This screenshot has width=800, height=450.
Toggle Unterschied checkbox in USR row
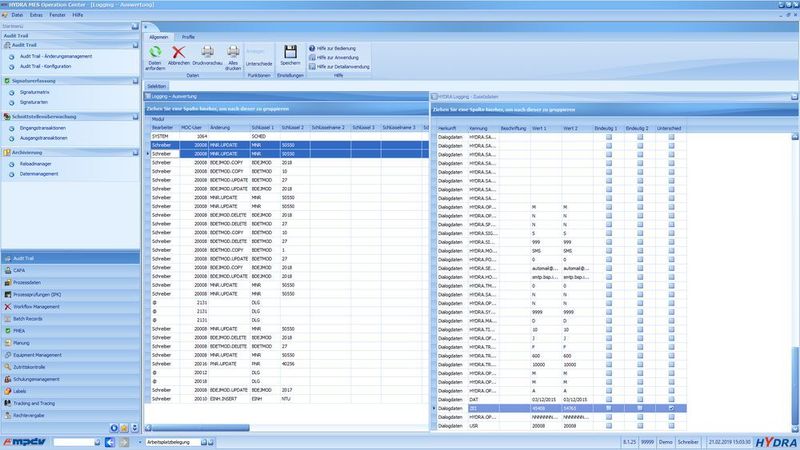(x=671, y=426)
